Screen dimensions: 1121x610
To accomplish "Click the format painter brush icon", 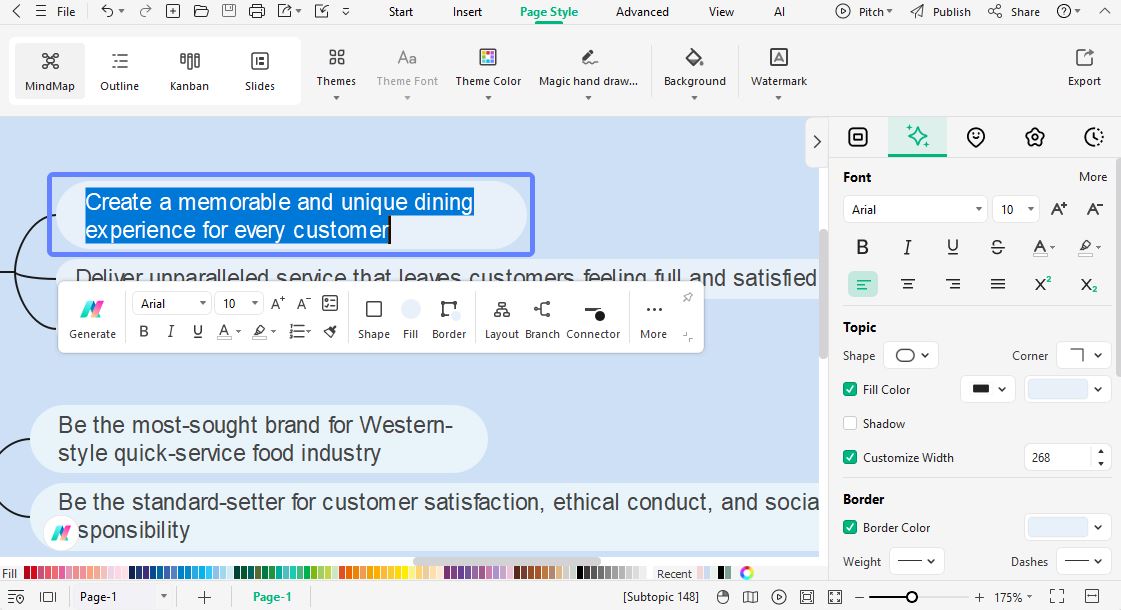I will [330, 331].
